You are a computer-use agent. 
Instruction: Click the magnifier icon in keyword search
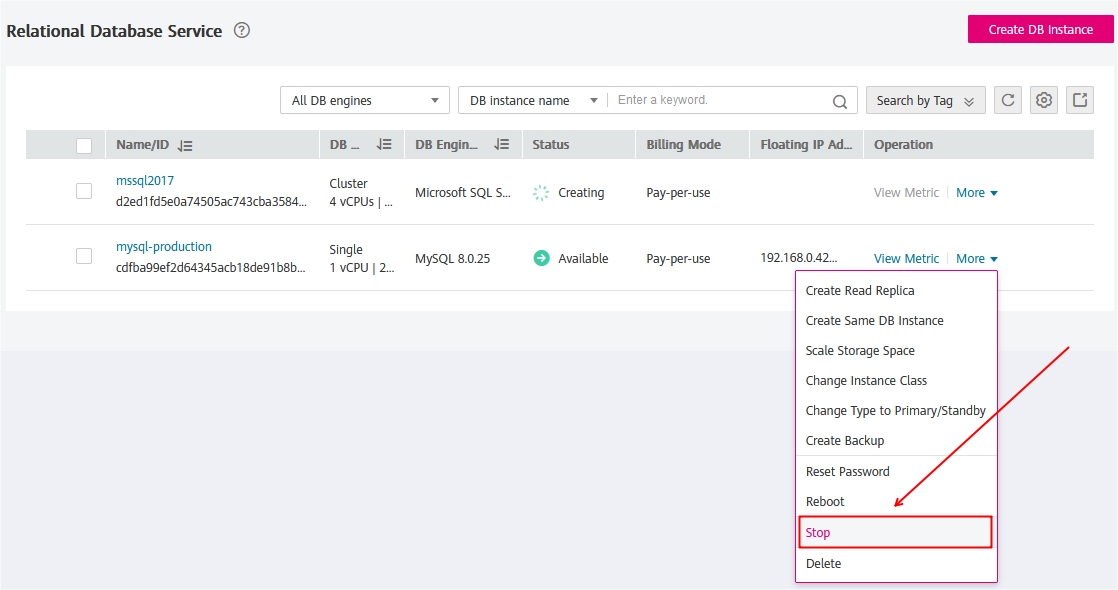click(x=839, y=100)
